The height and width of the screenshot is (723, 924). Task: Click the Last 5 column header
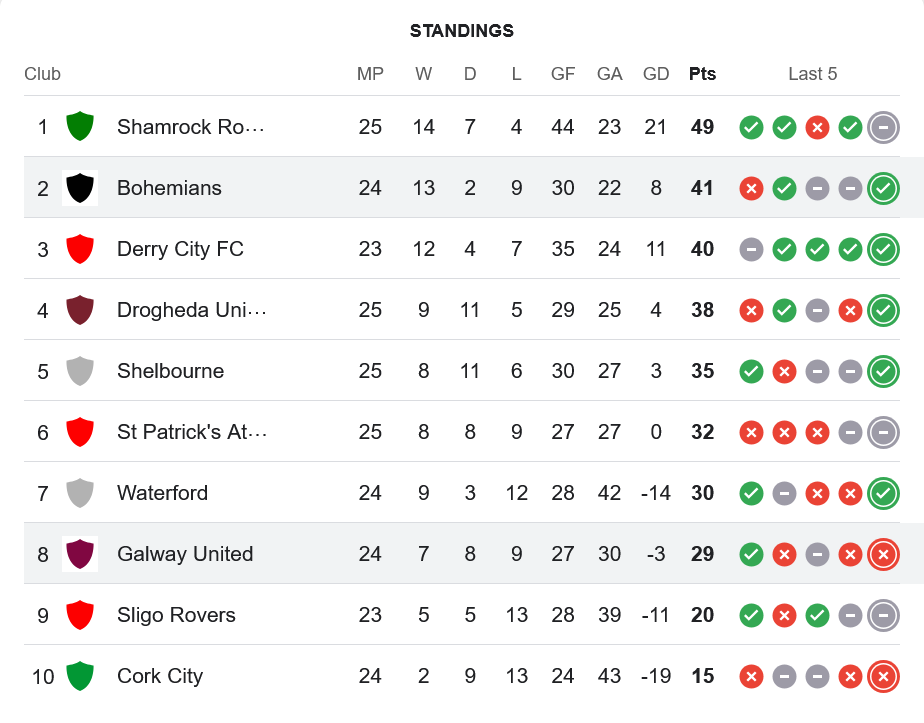coord(812,74)
